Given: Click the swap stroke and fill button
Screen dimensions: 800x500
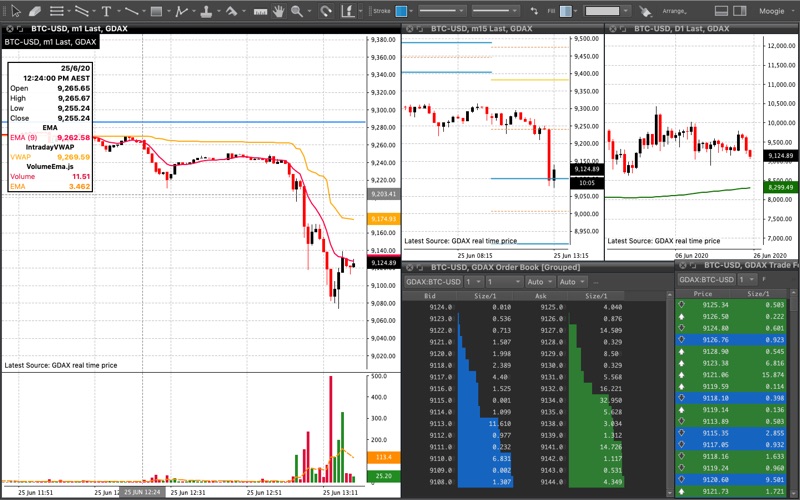Looking at the screenshot, I should pos(534,11).
